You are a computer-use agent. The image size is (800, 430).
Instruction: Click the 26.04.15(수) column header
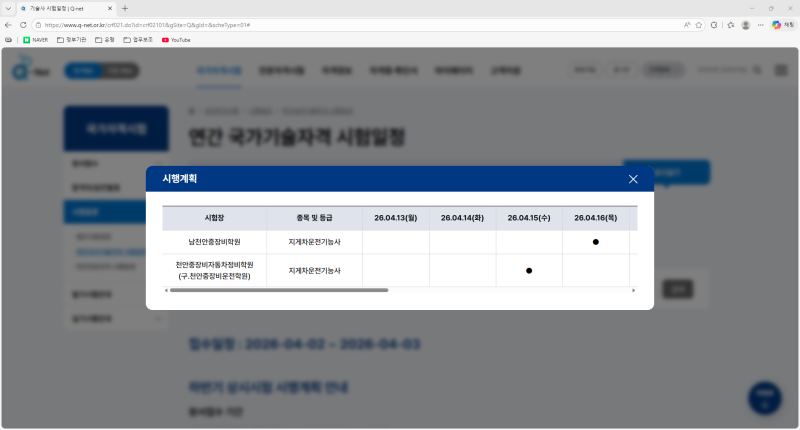(x=529, y=218)
